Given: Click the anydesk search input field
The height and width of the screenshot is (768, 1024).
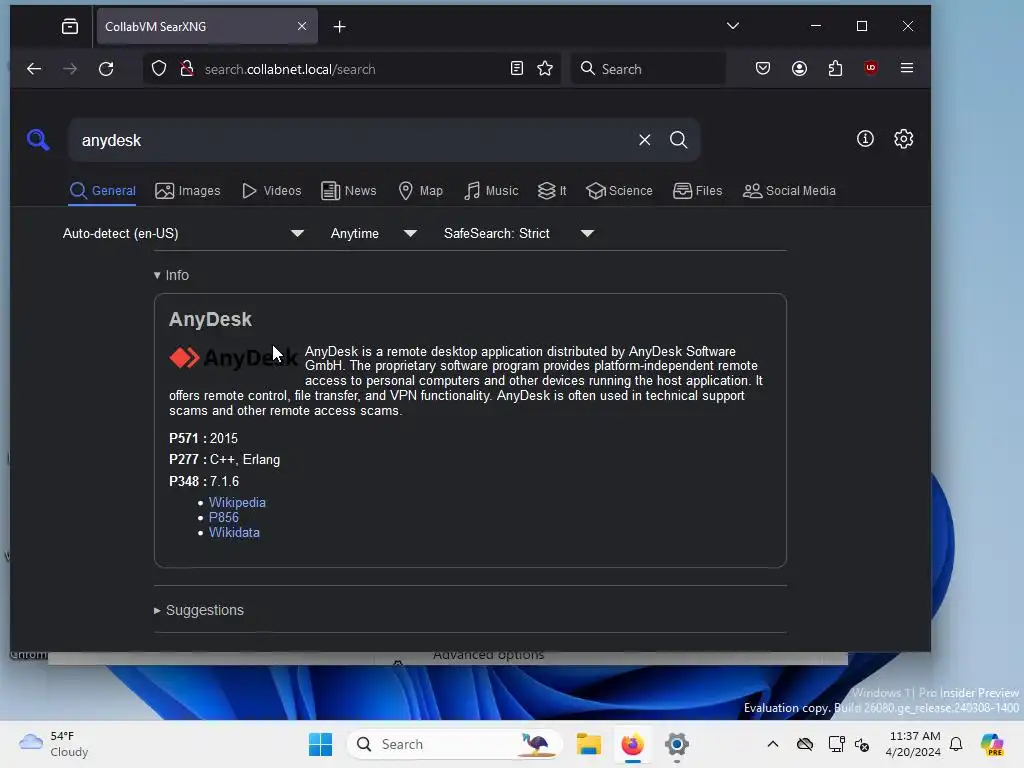Looking at the screenshot, I should [x=353, y=140].
